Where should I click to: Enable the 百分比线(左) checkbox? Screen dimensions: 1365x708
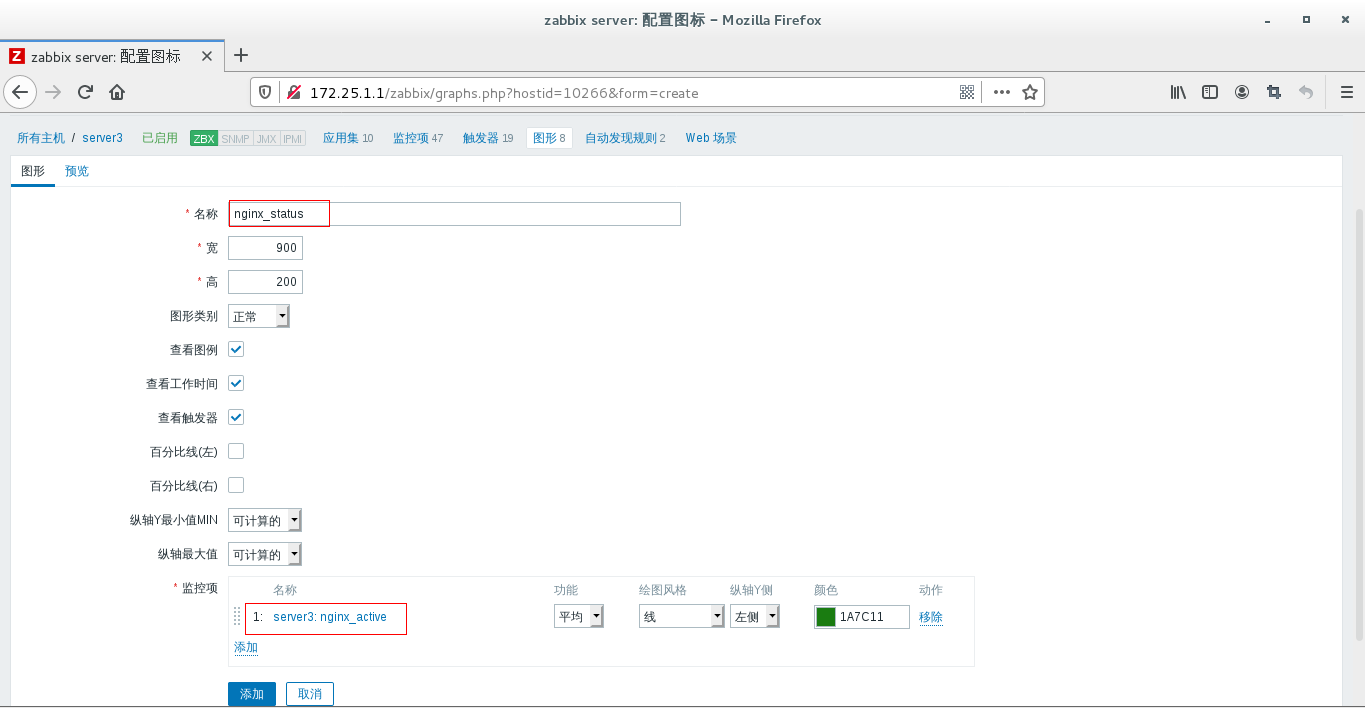(x=236, y=452)
